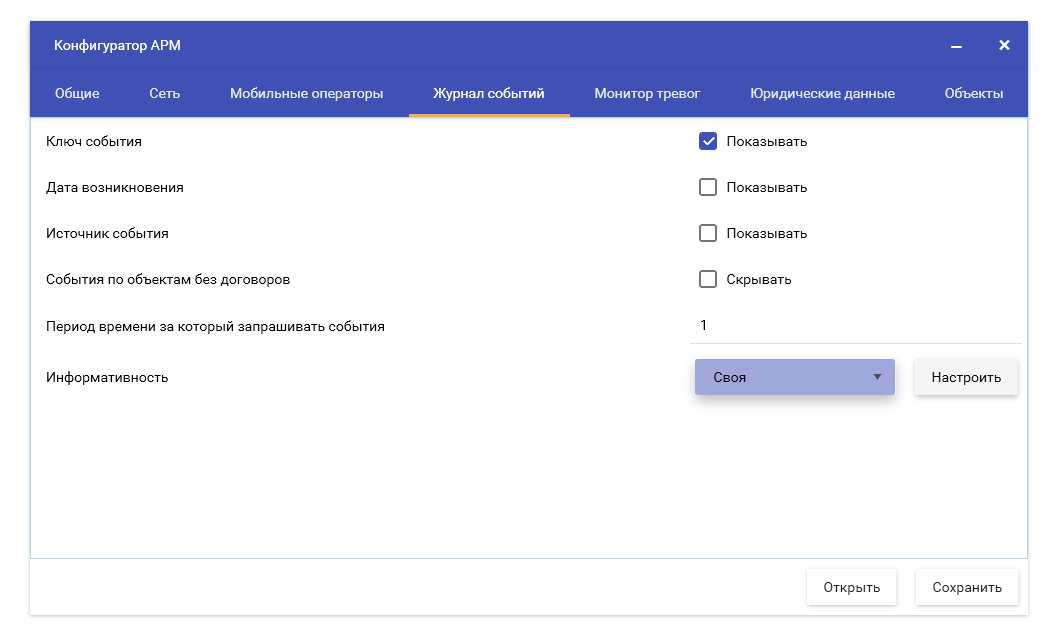The width and height of the screenshot is (1063, 640).
Task: Open the Юридические данные tab
Action: pyautogui.click(x=822, y=94)
